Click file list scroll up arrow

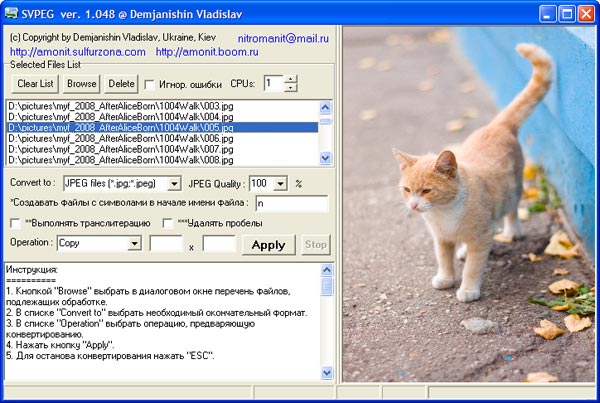click(326, 107)
